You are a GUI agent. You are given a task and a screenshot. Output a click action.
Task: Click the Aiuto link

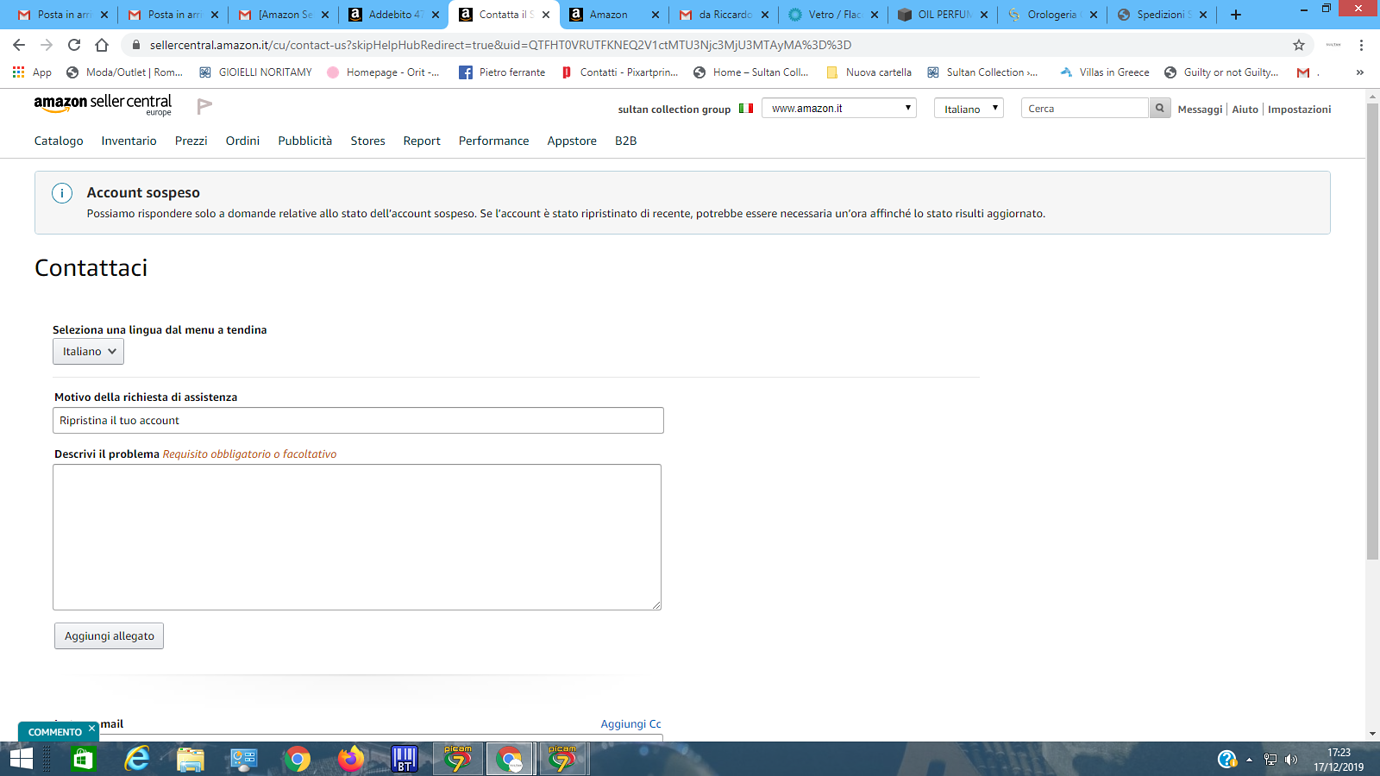[1245, 109]
